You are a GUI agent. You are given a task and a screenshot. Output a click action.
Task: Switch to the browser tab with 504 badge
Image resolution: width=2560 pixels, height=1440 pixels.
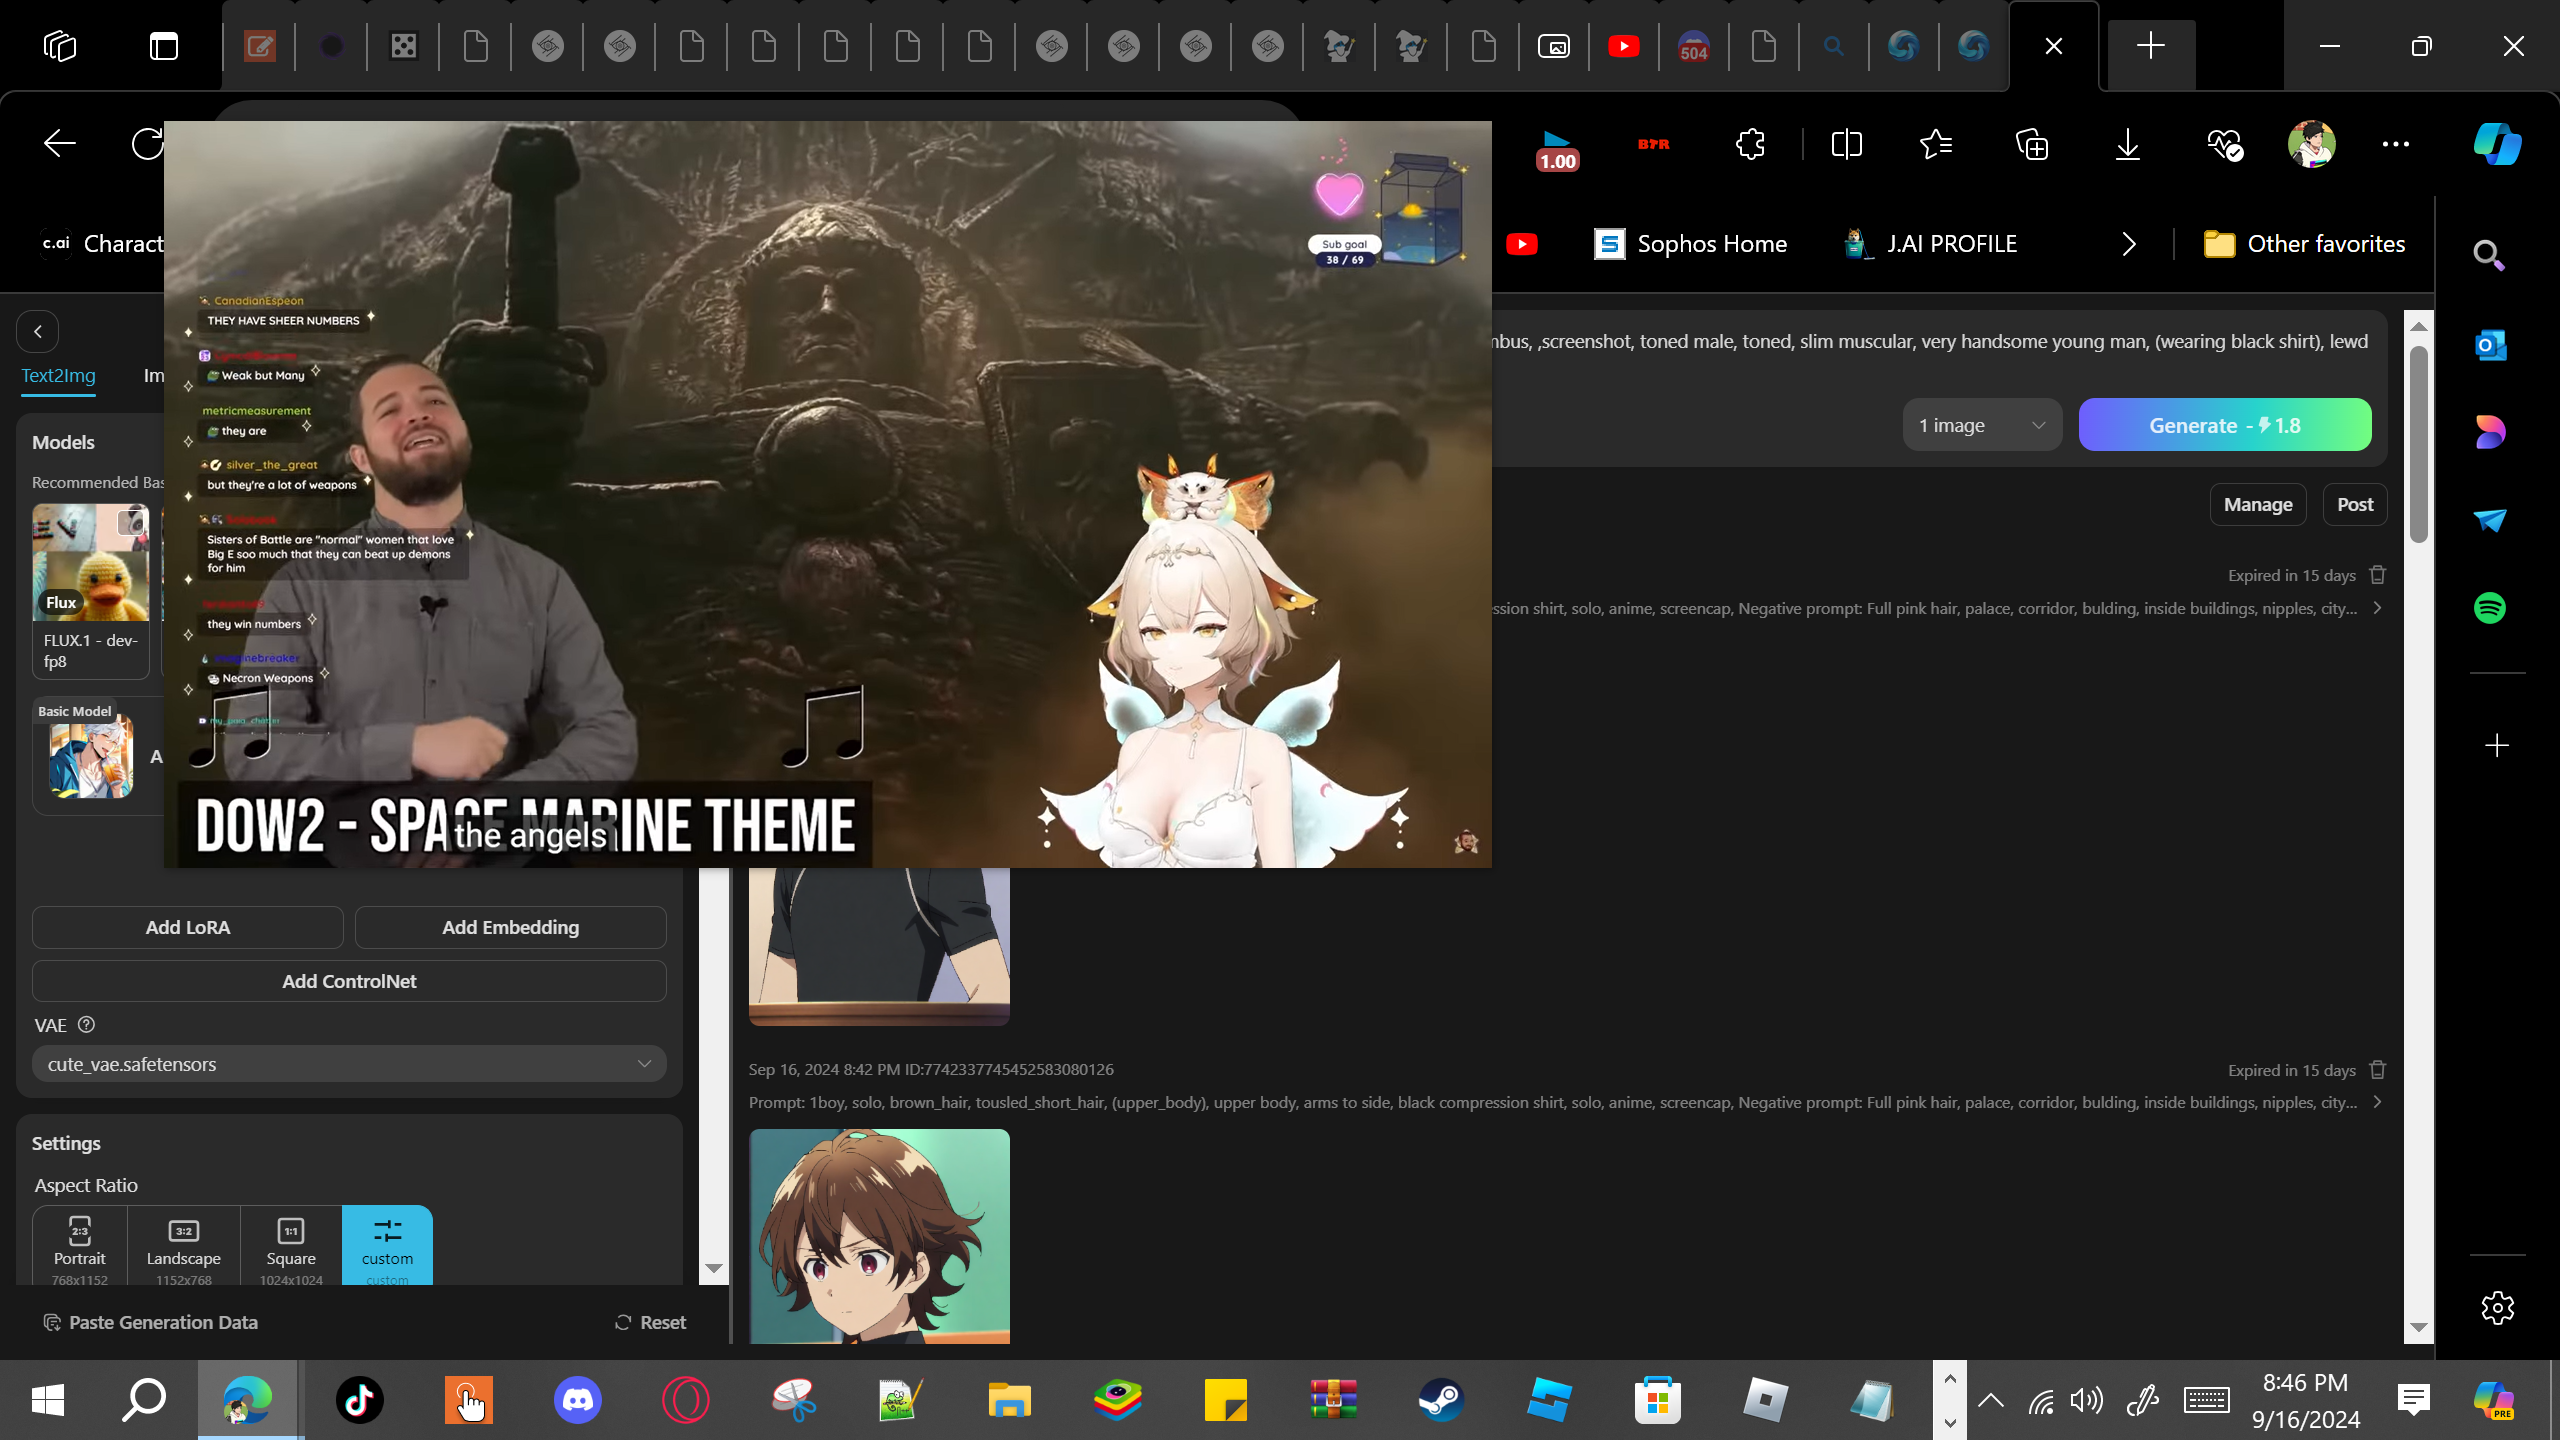pyautogui.click(x=1694, y=46)
